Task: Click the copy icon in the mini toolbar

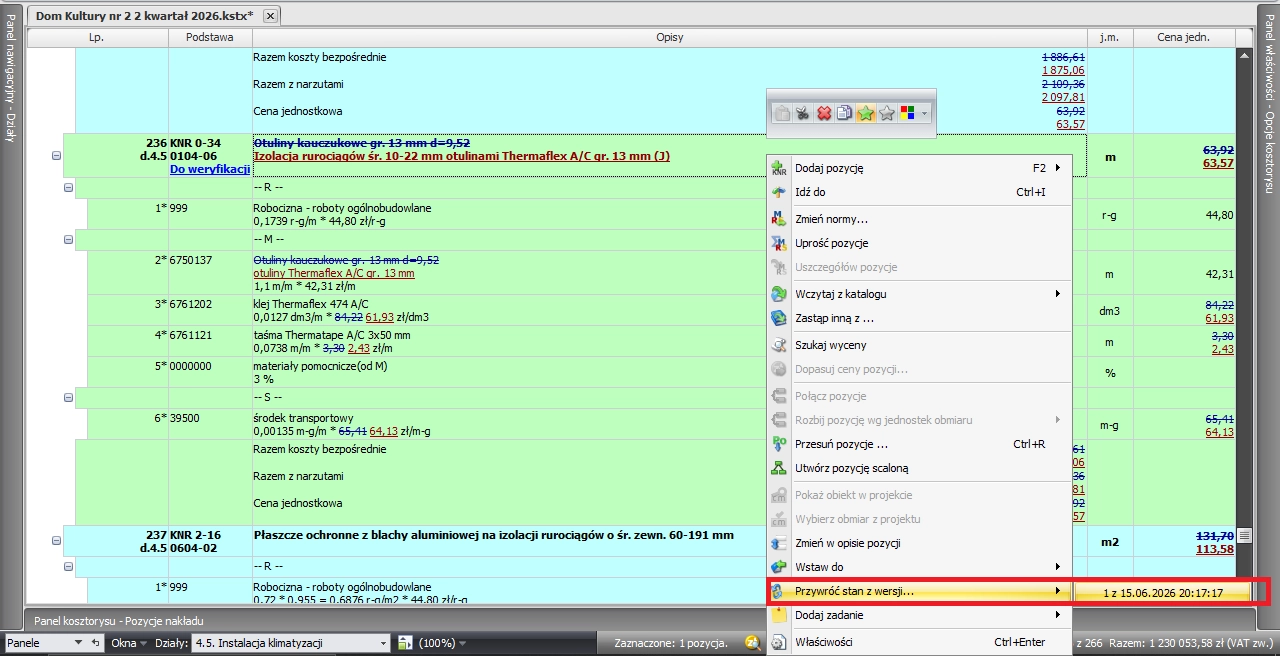Action: [844, 113]
